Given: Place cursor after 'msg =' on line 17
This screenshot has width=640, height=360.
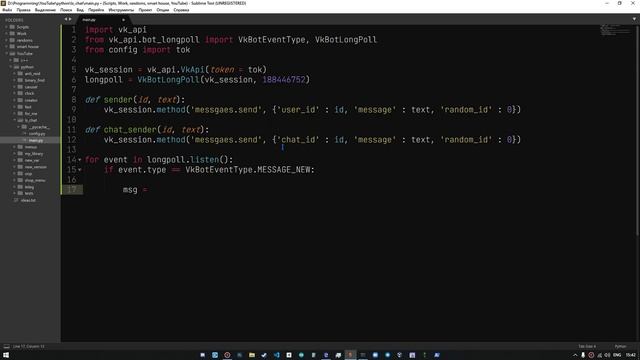Looking at the screenshot, I should [x=149, y=190].
